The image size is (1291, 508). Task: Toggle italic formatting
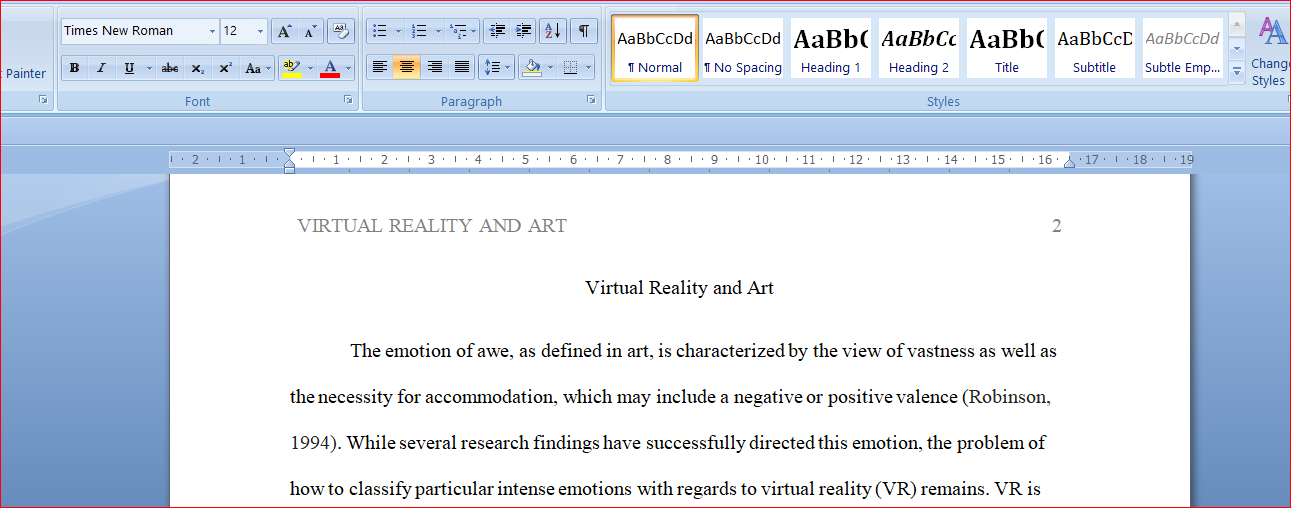tap(101, 68)
